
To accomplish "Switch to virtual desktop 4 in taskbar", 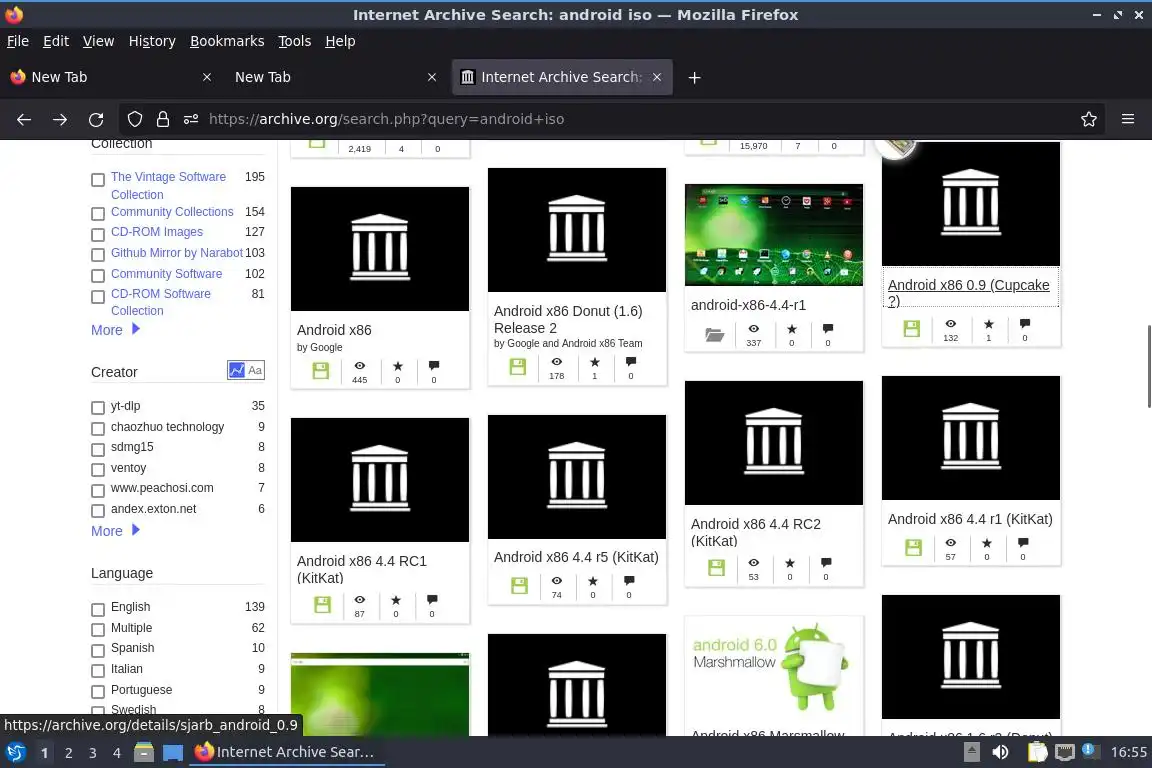I will pyautogui.click(x=116, y=753).
